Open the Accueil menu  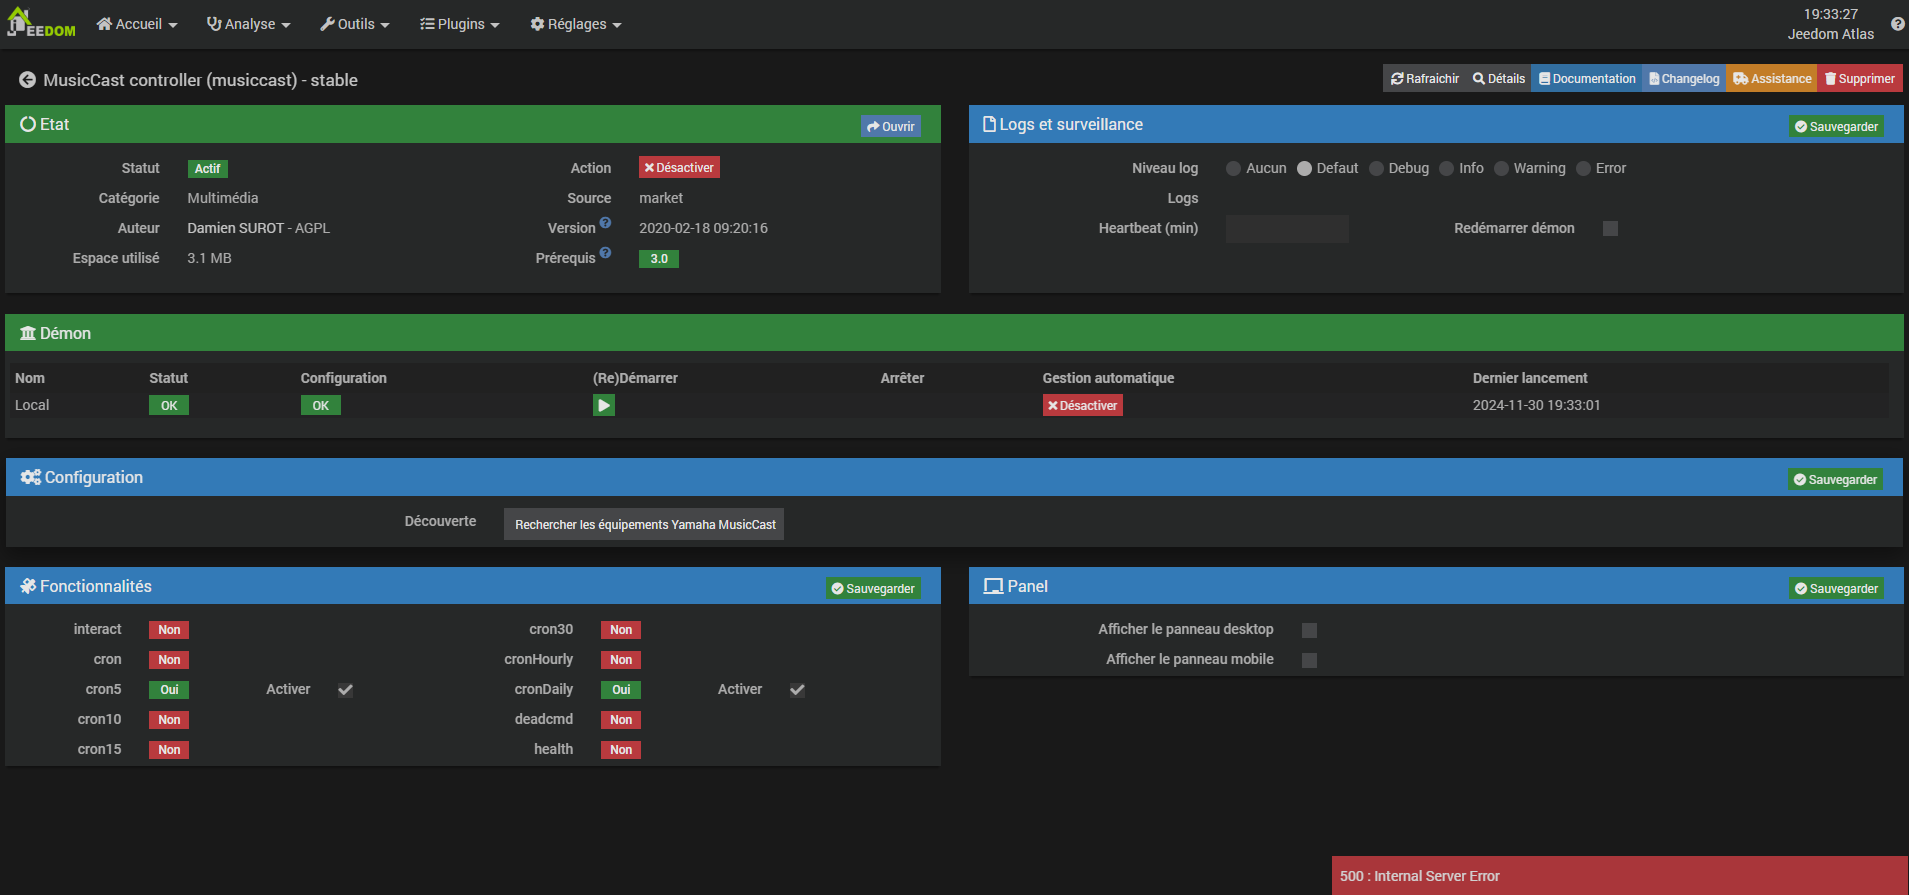click(x=137, y=24)
